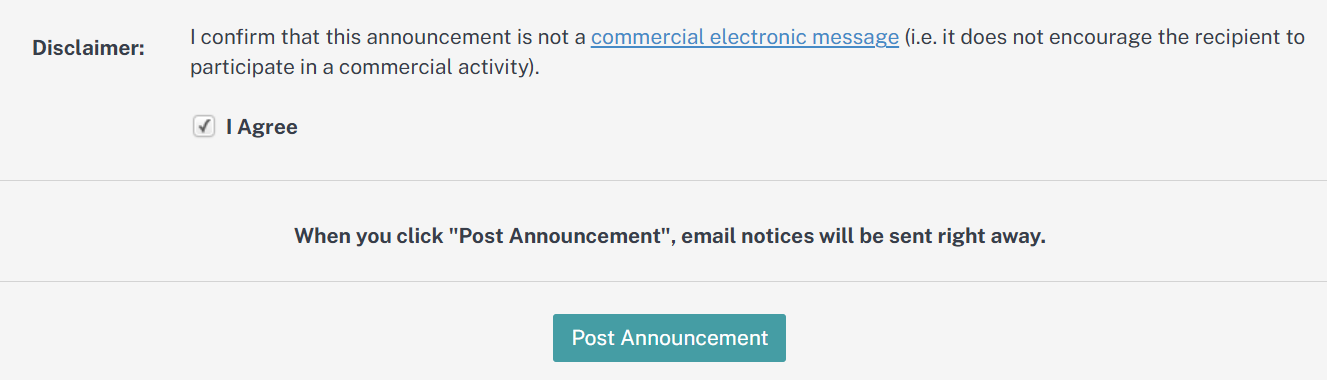The height and width of the screenshot is (380, 1327).
Task: Open the commercial electronic message link
Action: pyautogui.click(x=744, y=38)
